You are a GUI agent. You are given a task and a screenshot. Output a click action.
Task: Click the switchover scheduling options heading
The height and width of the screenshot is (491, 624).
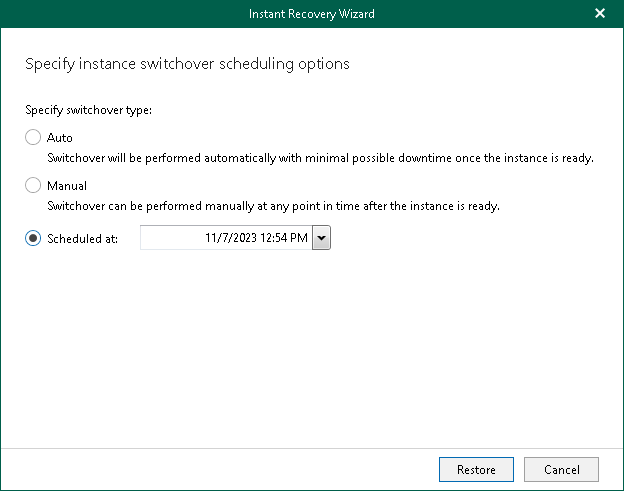(x=186, y=64)
